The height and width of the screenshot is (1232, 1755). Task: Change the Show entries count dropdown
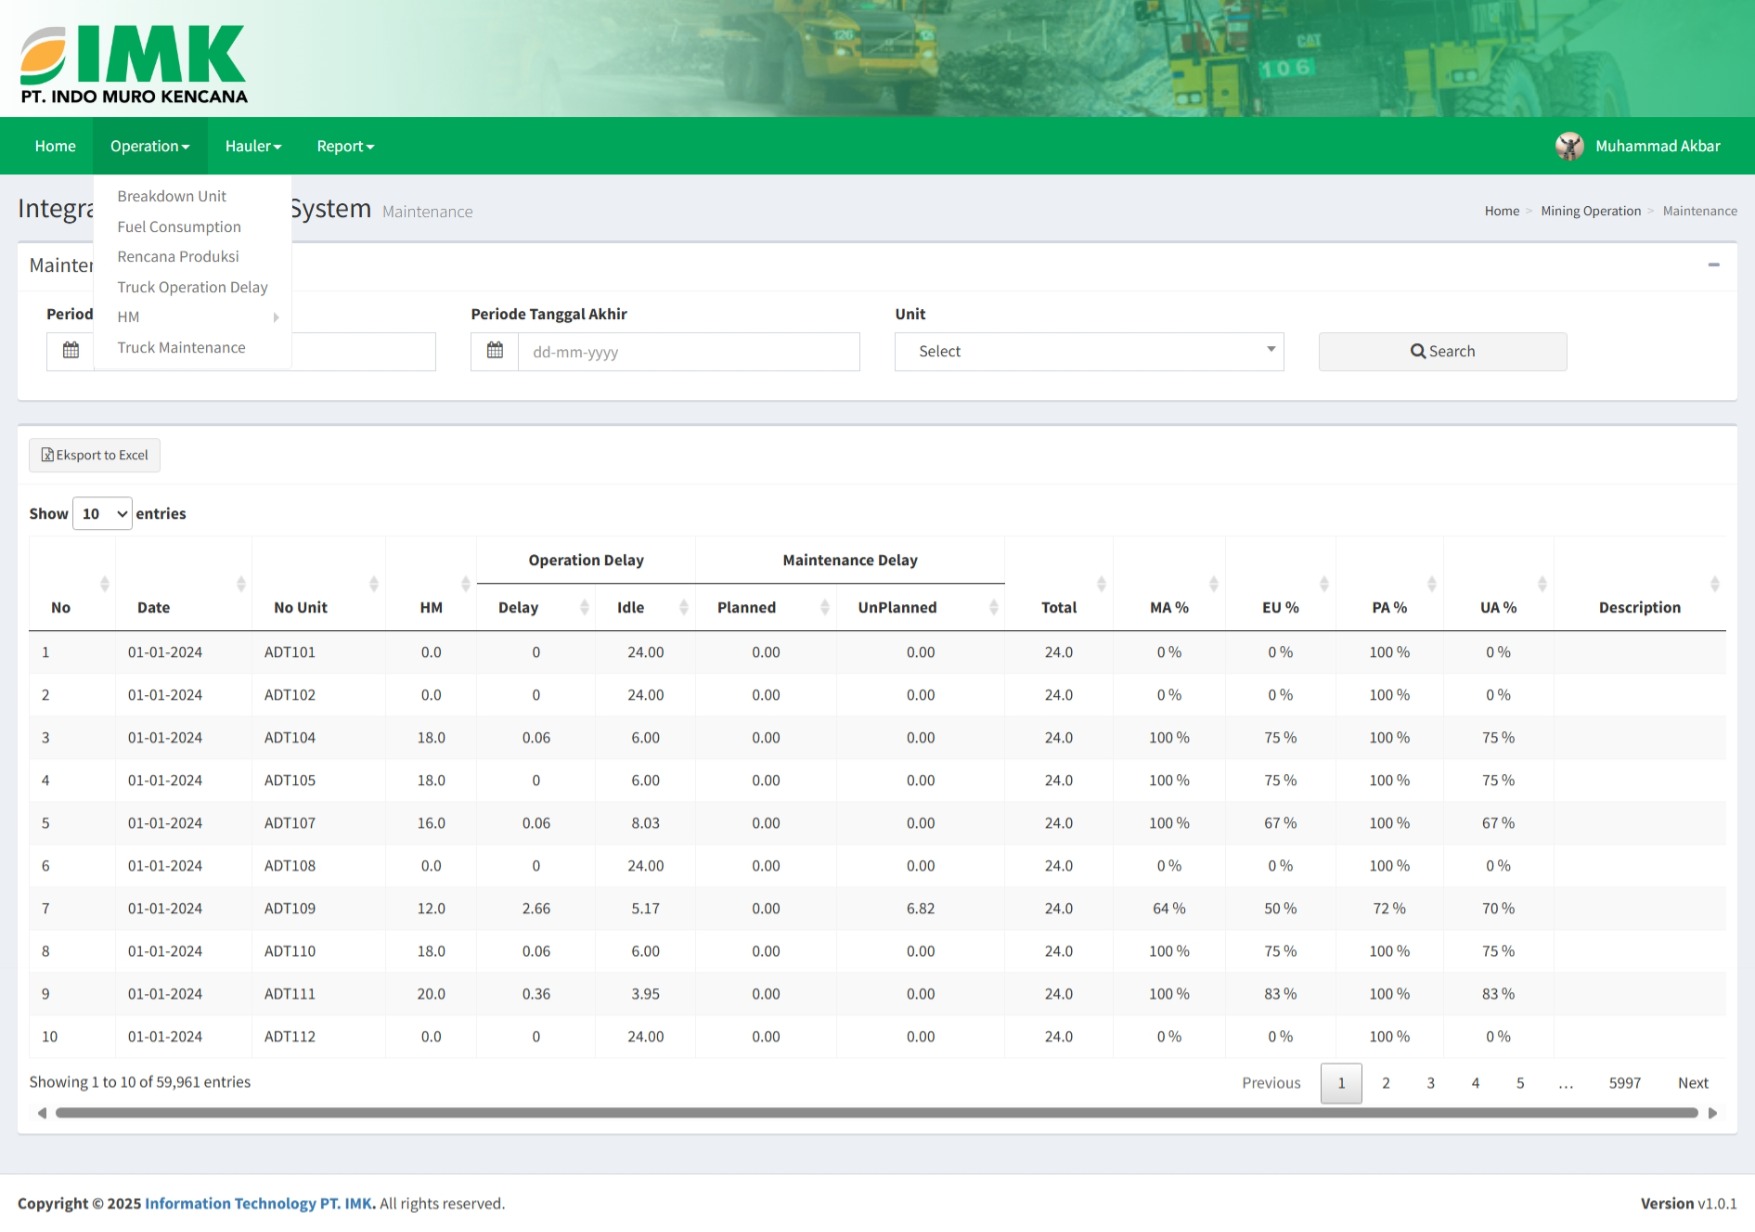(102, 513)
